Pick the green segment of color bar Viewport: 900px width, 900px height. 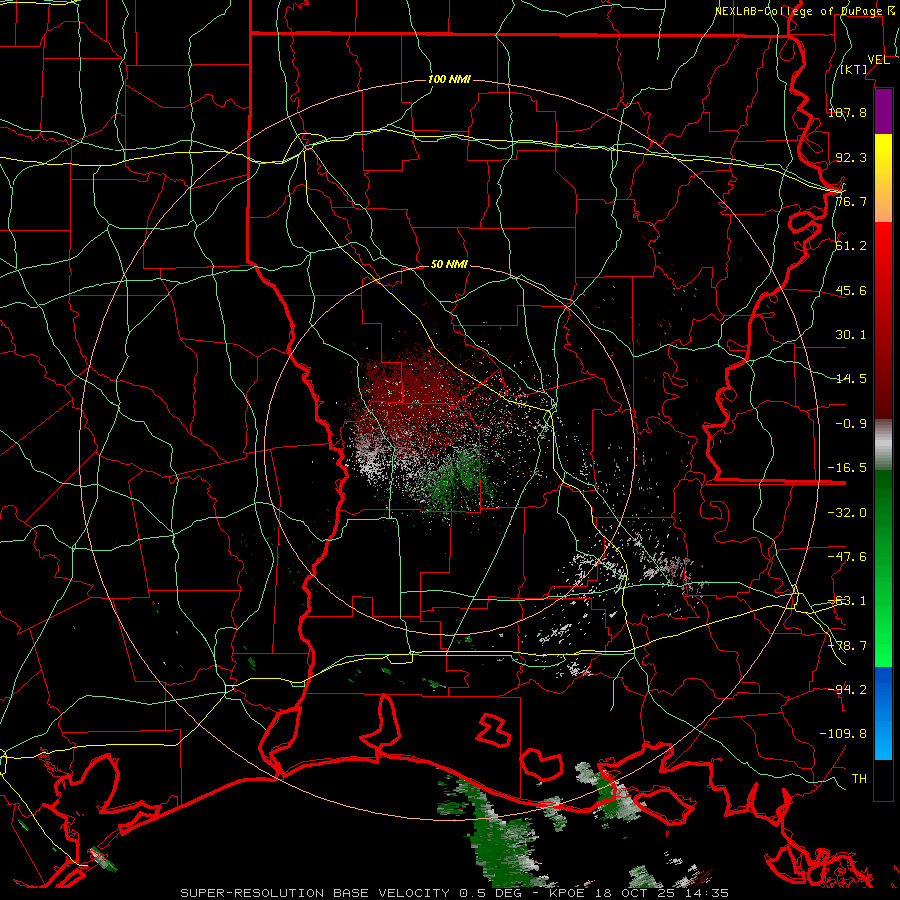coord(883,568)
